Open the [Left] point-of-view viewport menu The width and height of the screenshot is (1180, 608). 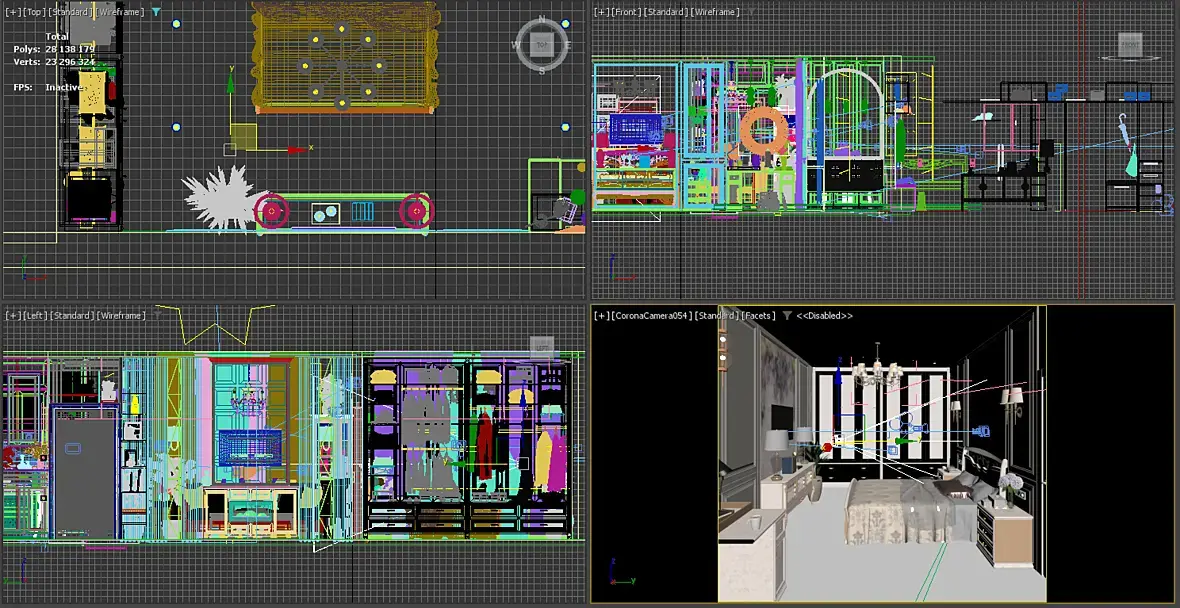pos(35,315)
